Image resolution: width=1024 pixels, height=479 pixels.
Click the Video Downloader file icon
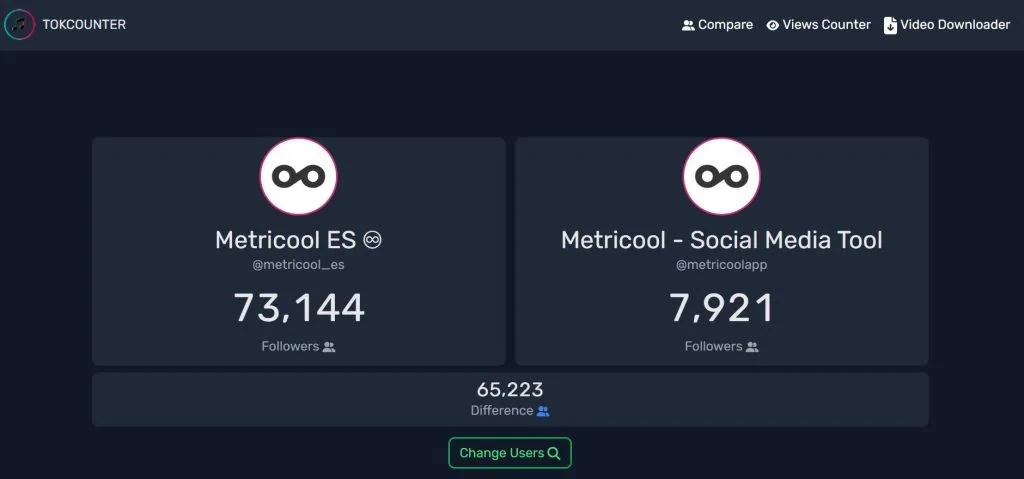click(x=890, y=25)
